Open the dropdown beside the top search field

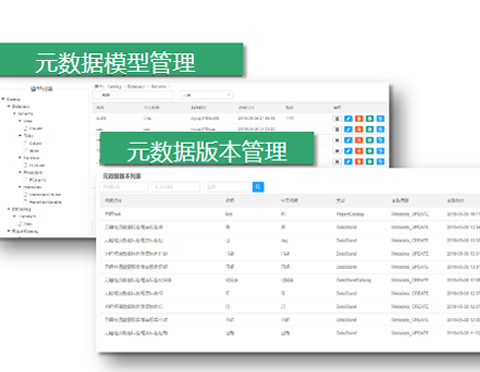click(x=206, y=95)
